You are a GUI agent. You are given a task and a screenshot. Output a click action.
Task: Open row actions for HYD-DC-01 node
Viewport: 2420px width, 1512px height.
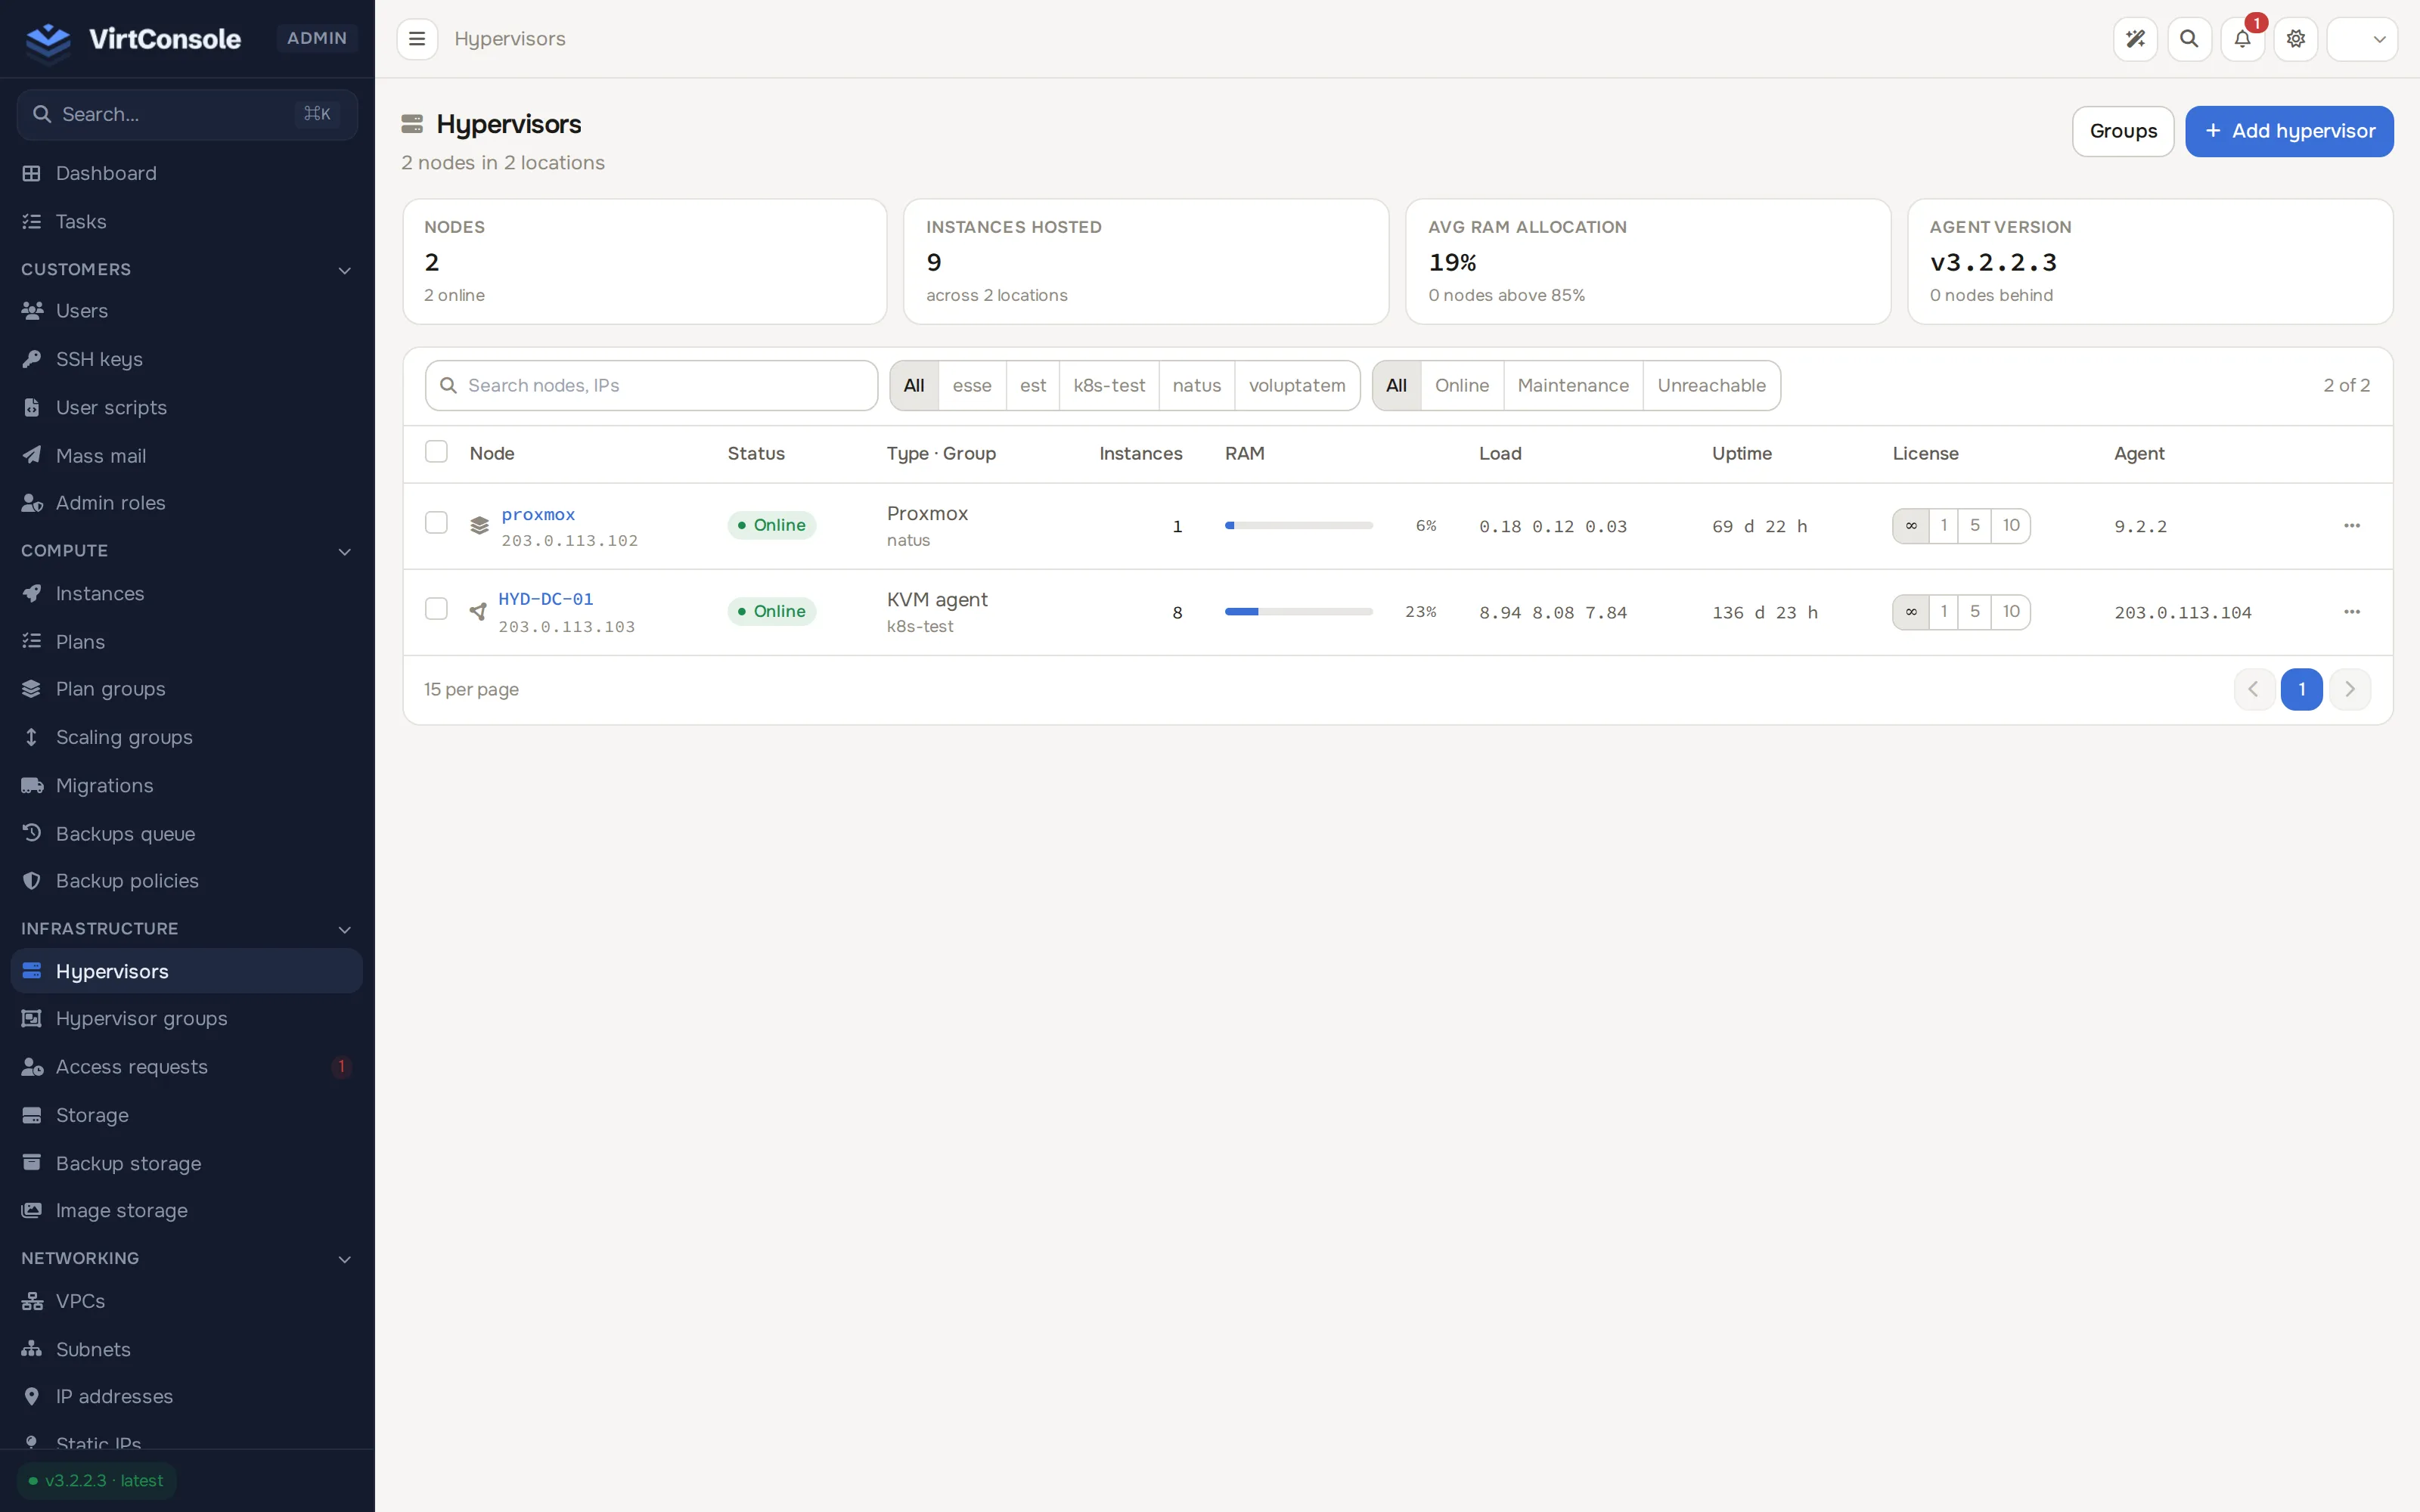point(2352,611)
